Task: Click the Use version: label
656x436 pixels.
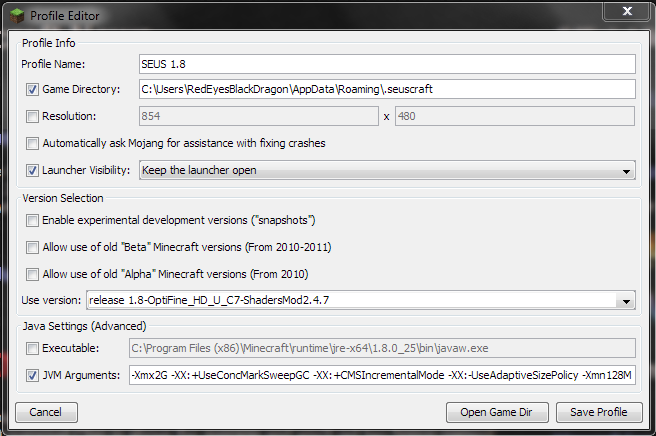Action: 51,300
